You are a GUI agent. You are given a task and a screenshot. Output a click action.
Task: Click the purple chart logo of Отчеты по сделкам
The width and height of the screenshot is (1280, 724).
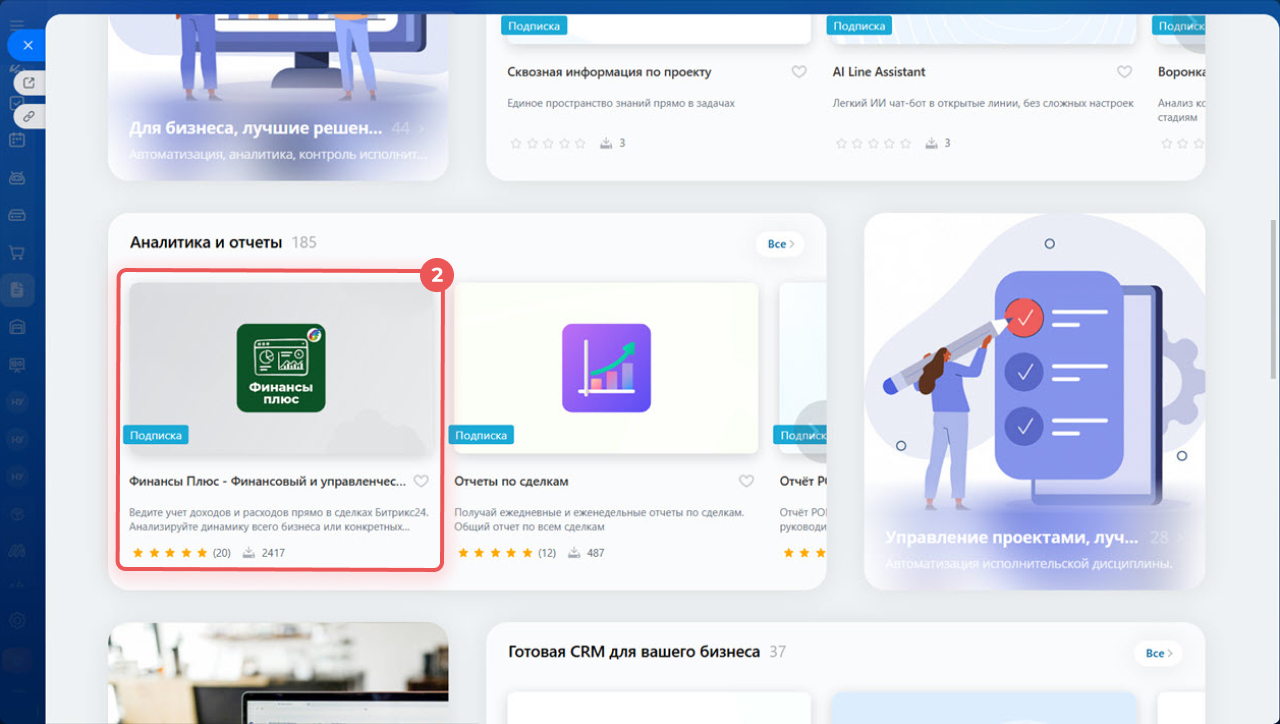[x=606, y=368]
